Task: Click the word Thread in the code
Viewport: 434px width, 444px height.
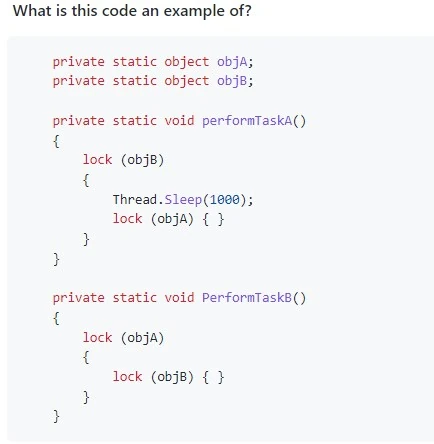Action: click(x=135, y=200)
